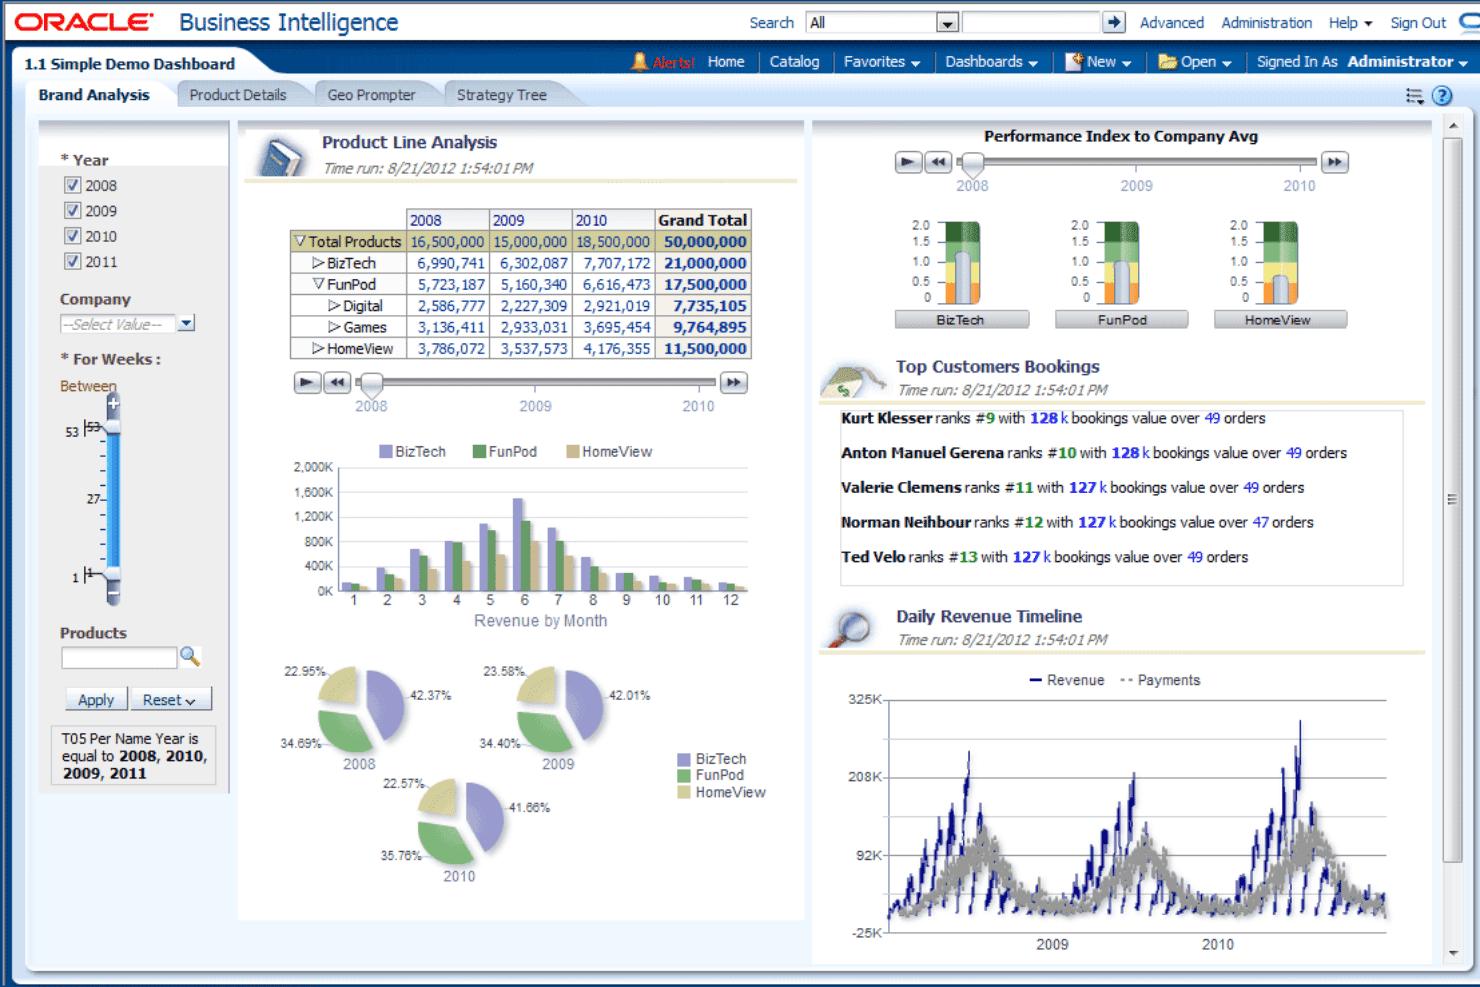The width and height of the screenshot is (1480, 987).
Task: Switch to the Geo Prompter tab
Action: click(371, 95)
